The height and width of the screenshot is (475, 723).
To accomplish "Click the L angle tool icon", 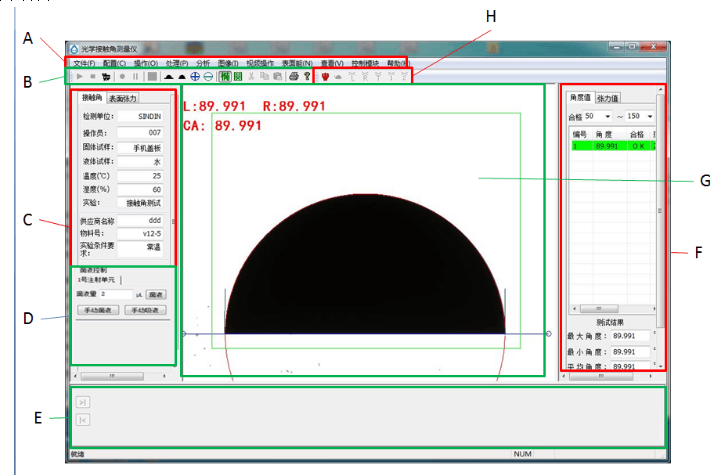I will click(352, 77).
